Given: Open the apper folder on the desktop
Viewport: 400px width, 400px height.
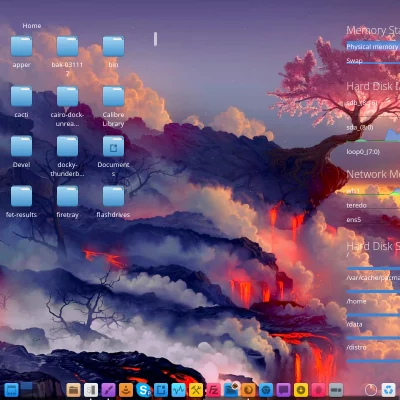Looking at the screenshot, I should point(22,47).
